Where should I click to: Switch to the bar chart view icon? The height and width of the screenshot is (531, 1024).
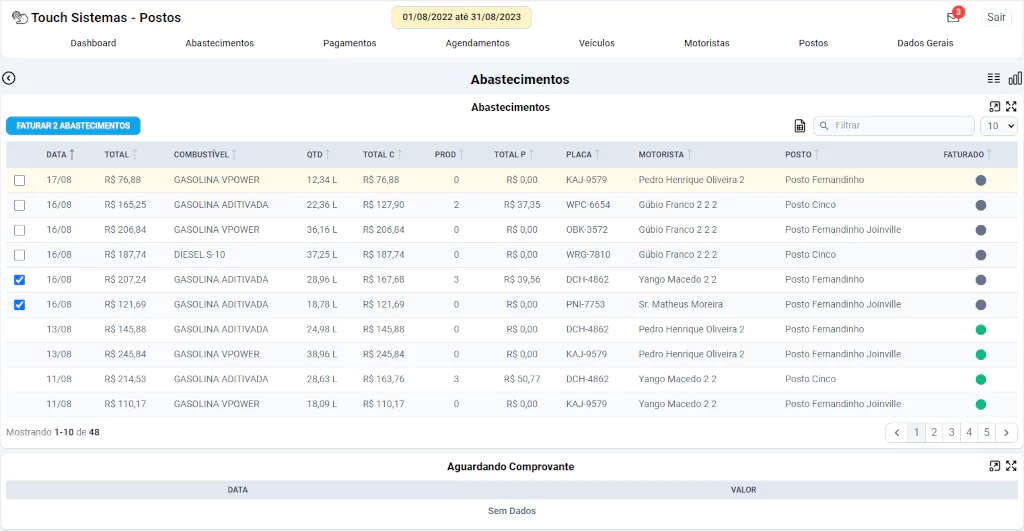click(1015, 78)
